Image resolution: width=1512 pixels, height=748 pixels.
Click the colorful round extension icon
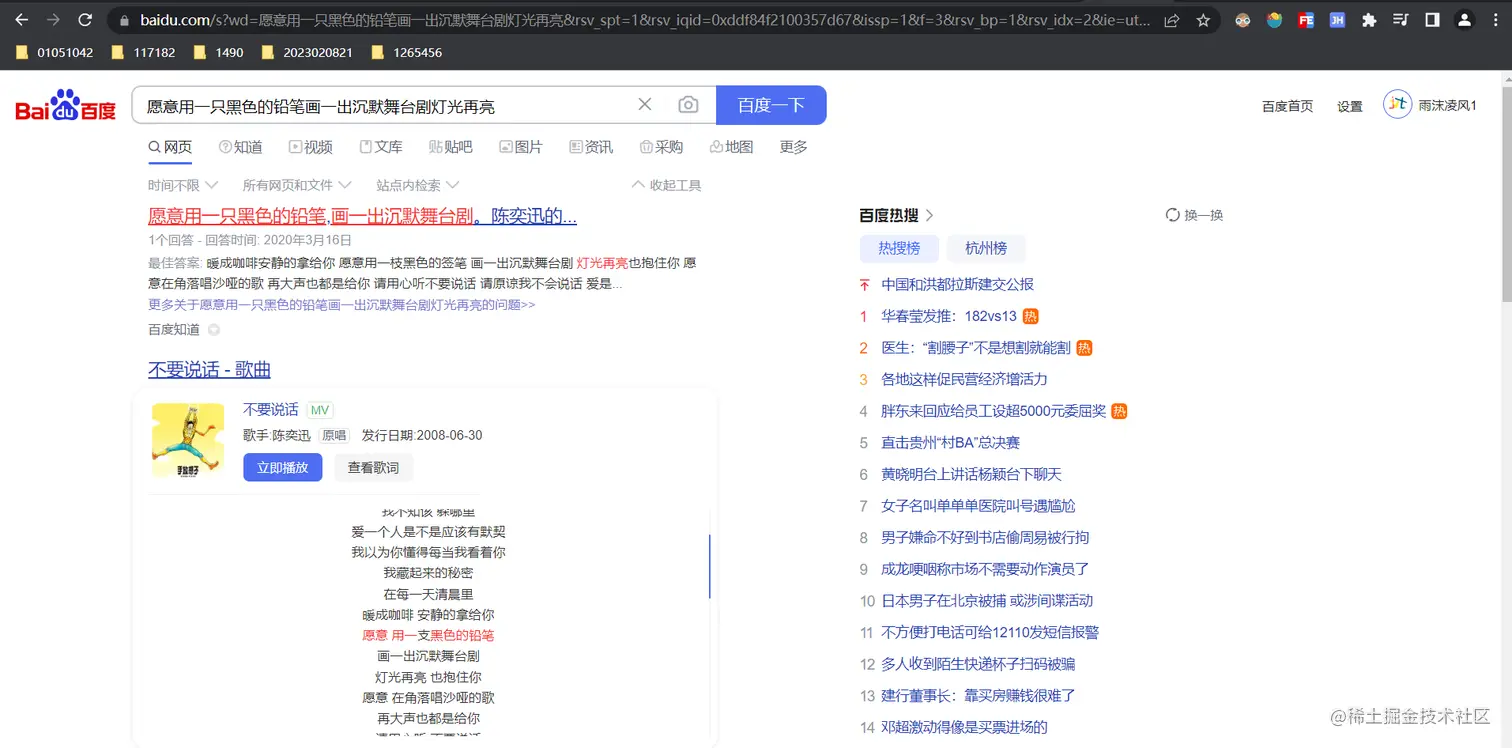click(1274, 20)
